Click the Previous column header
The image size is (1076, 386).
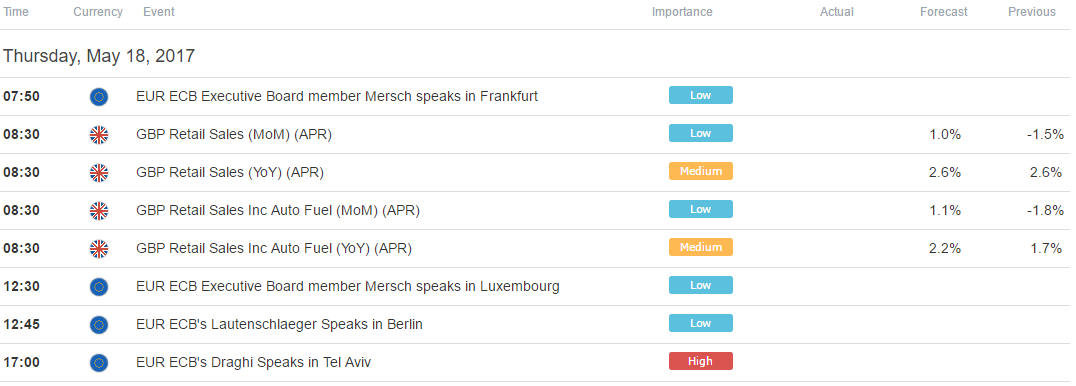(1031, 12)
